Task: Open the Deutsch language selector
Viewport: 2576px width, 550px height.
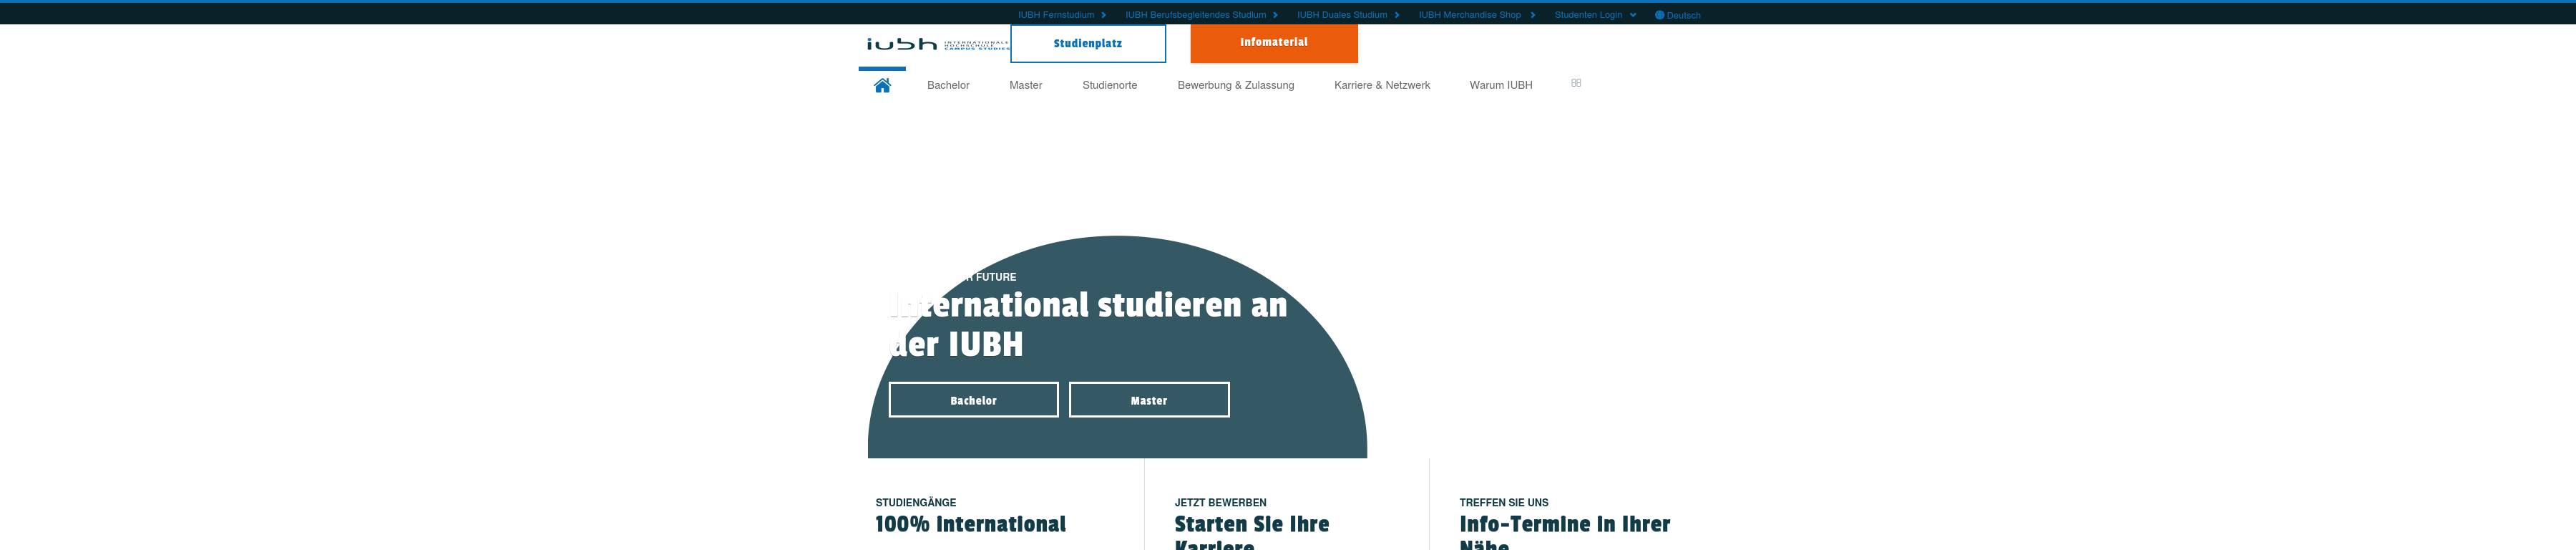Action: coord(1683,15)
